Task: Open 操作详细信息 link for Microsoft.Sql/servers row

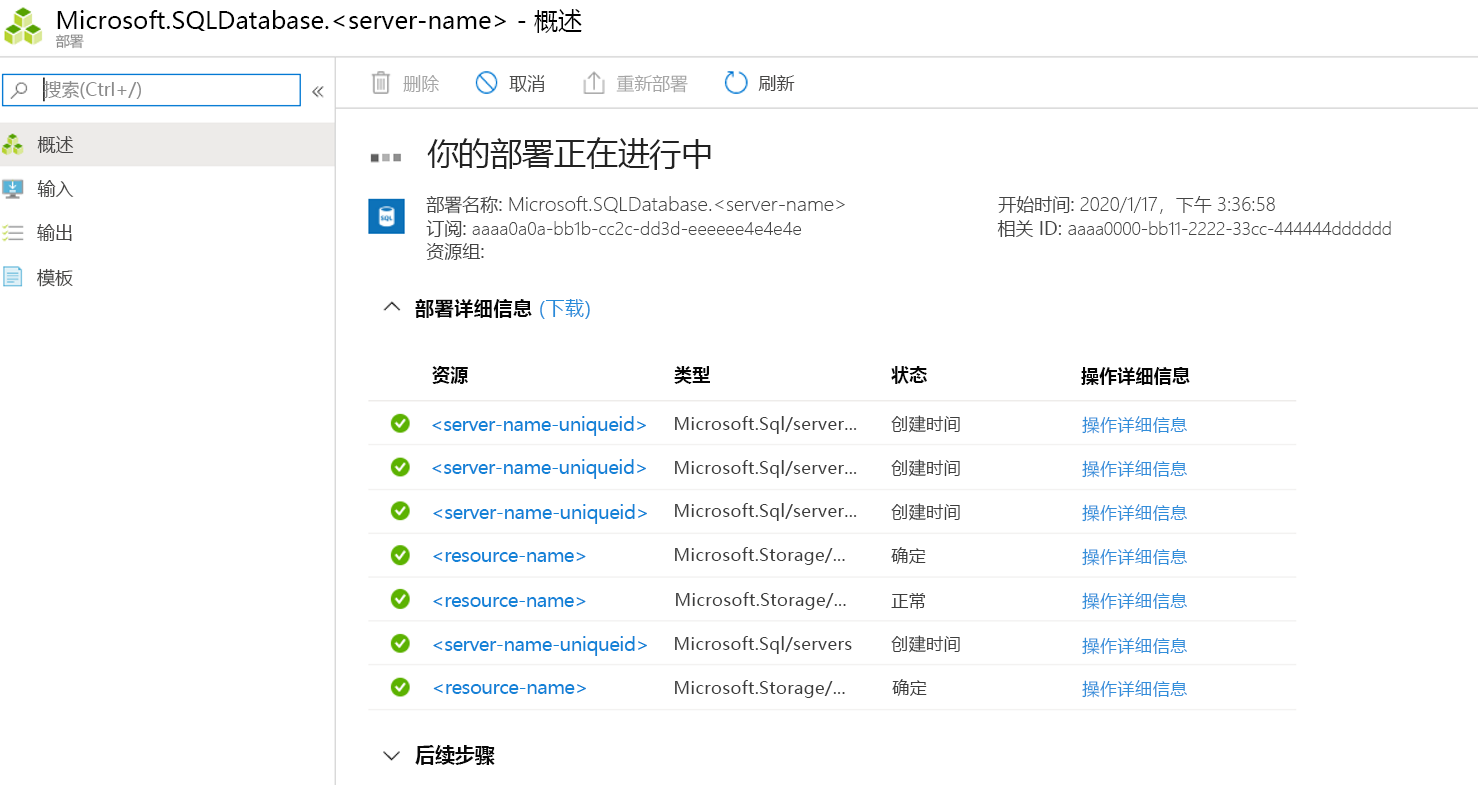Action: tap(1134, 645)
